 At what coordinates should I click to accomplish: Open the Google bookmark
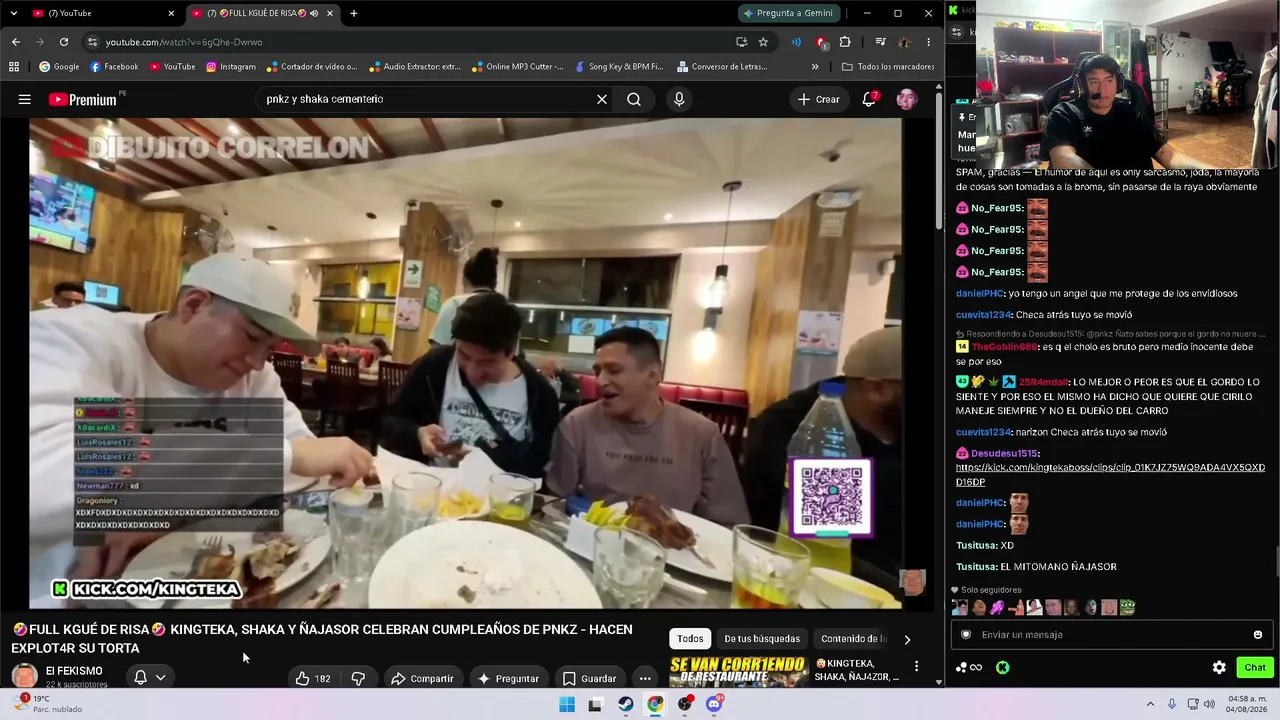[x=59, y=67]
